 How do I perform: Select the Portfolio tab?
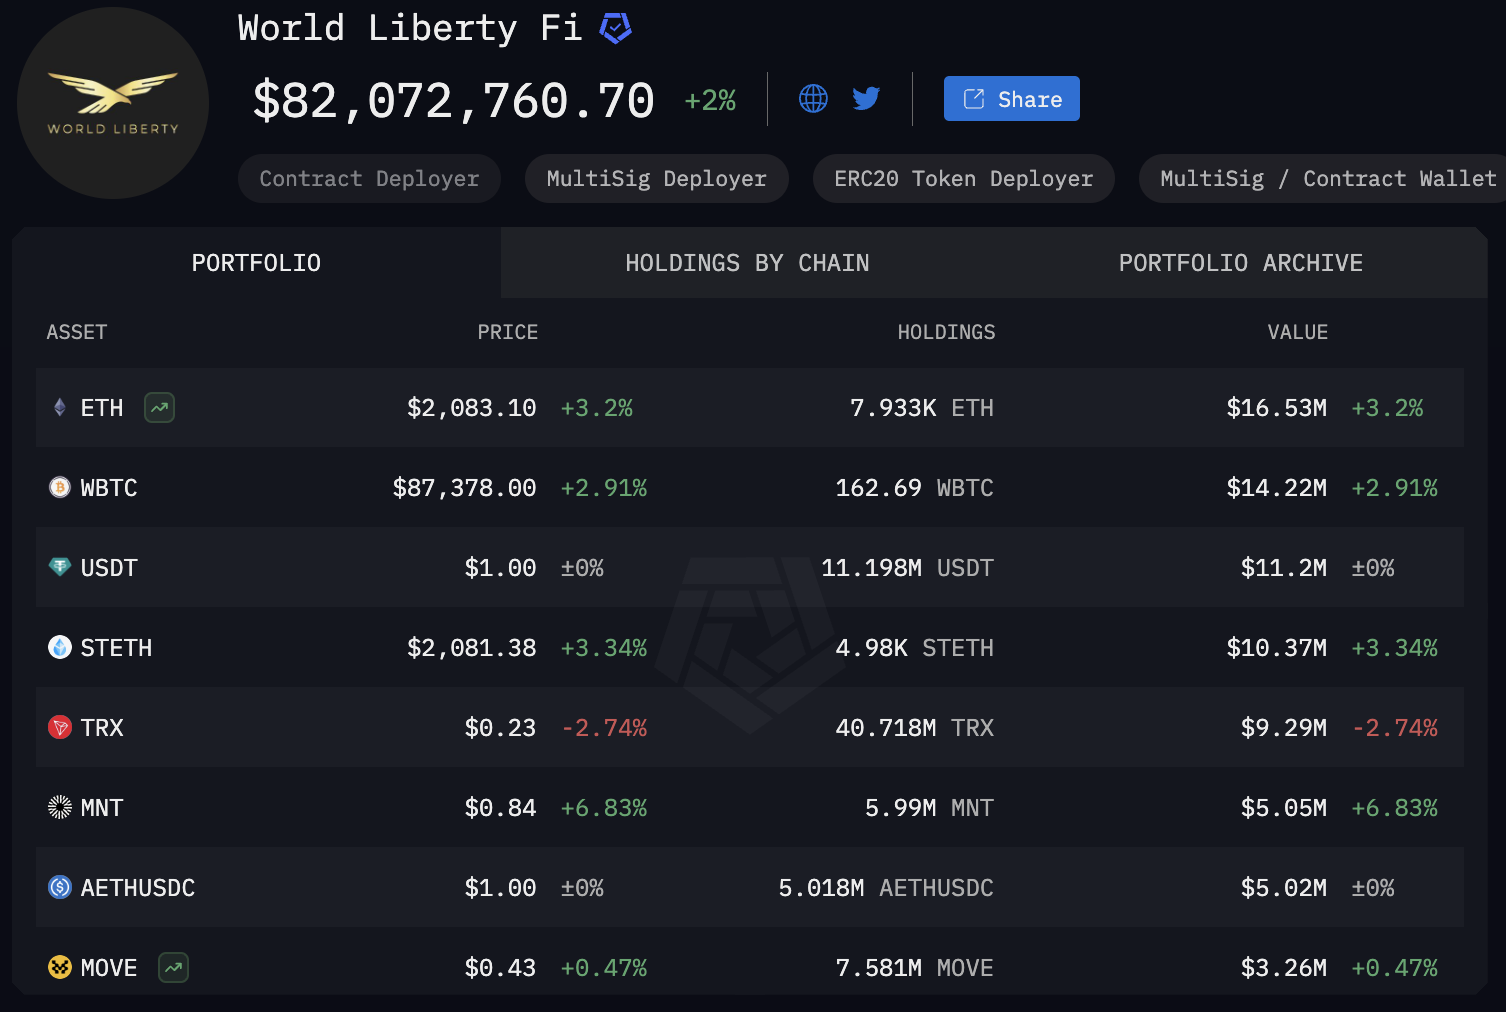point(256,263)
